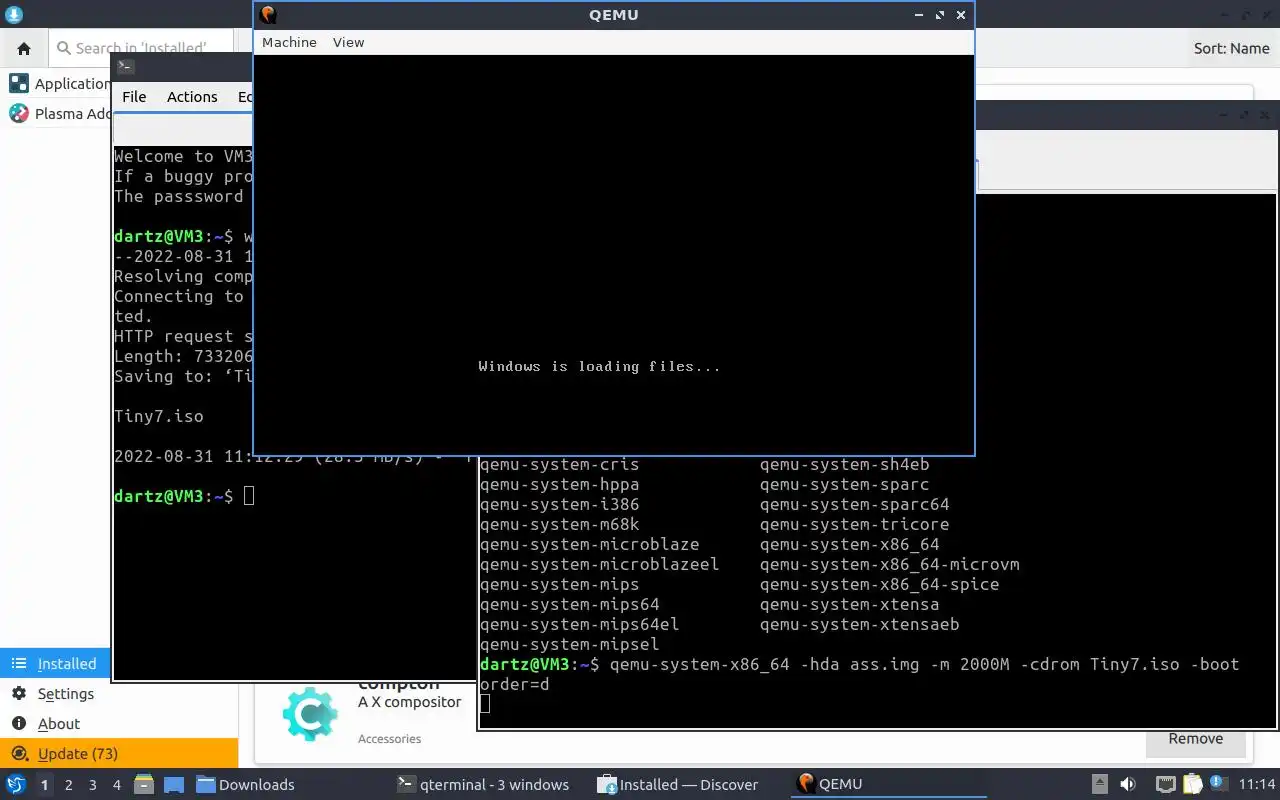The image size is (1280, 800).
Task: Click 'Tiny7.iso' line in left terminal
Action: tap(158, 416)
